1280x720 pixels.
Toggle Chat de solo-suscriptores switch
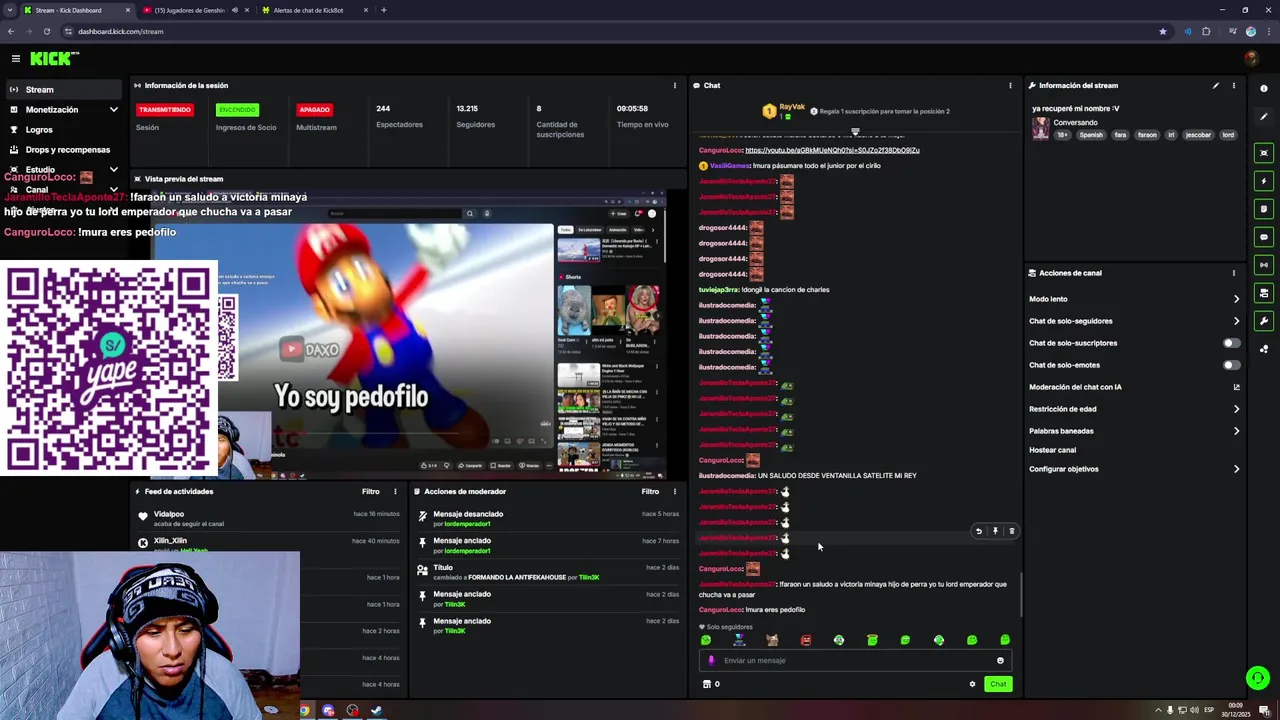pos(1232,343)
